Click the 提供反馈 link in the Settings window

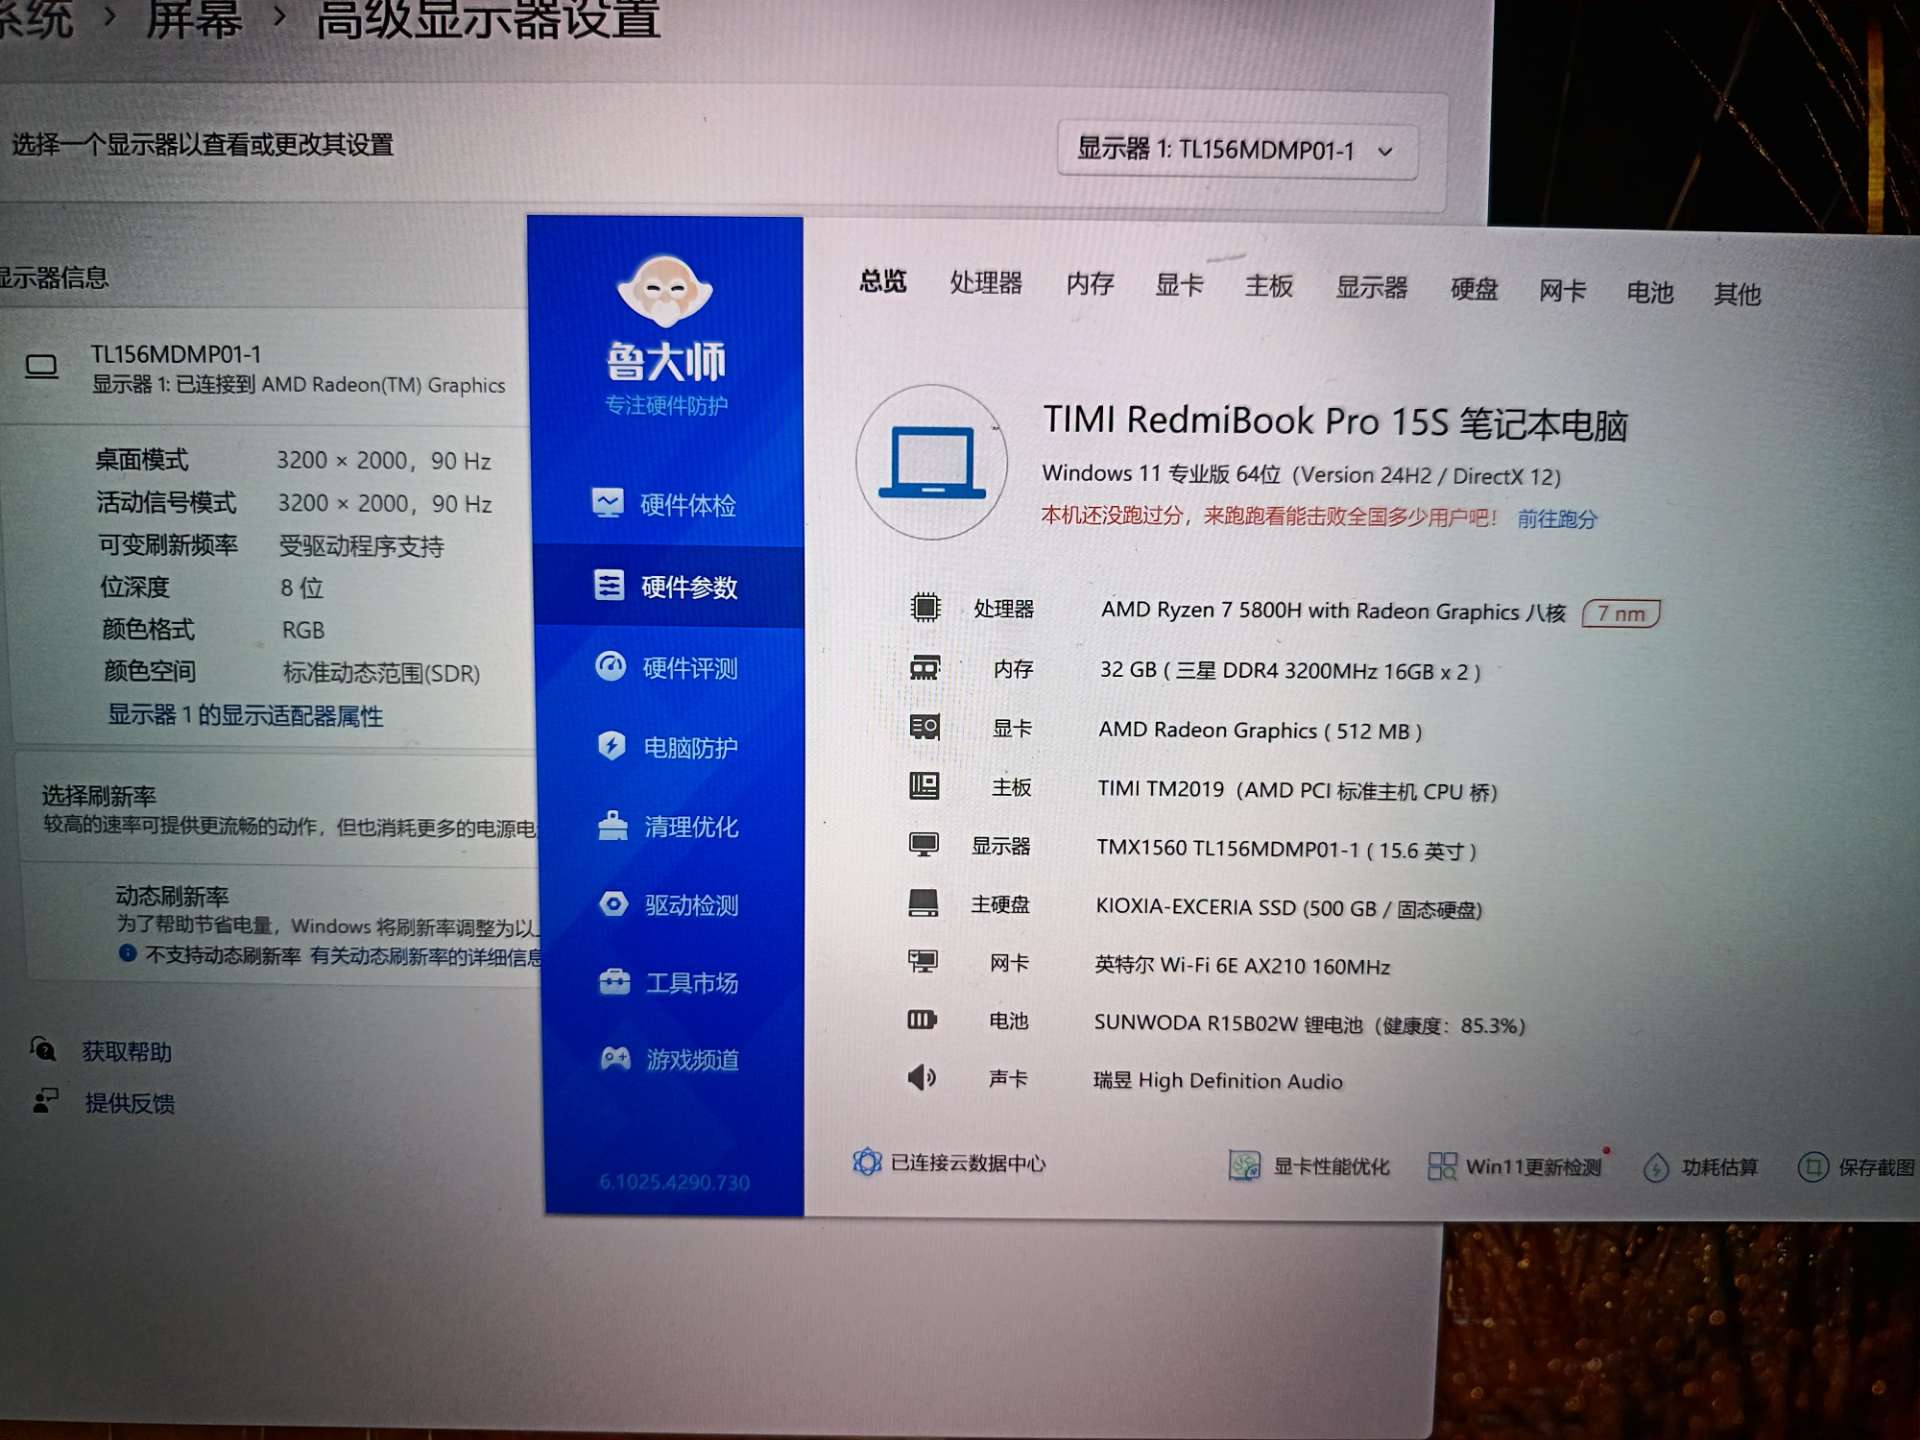(130, 1103)
